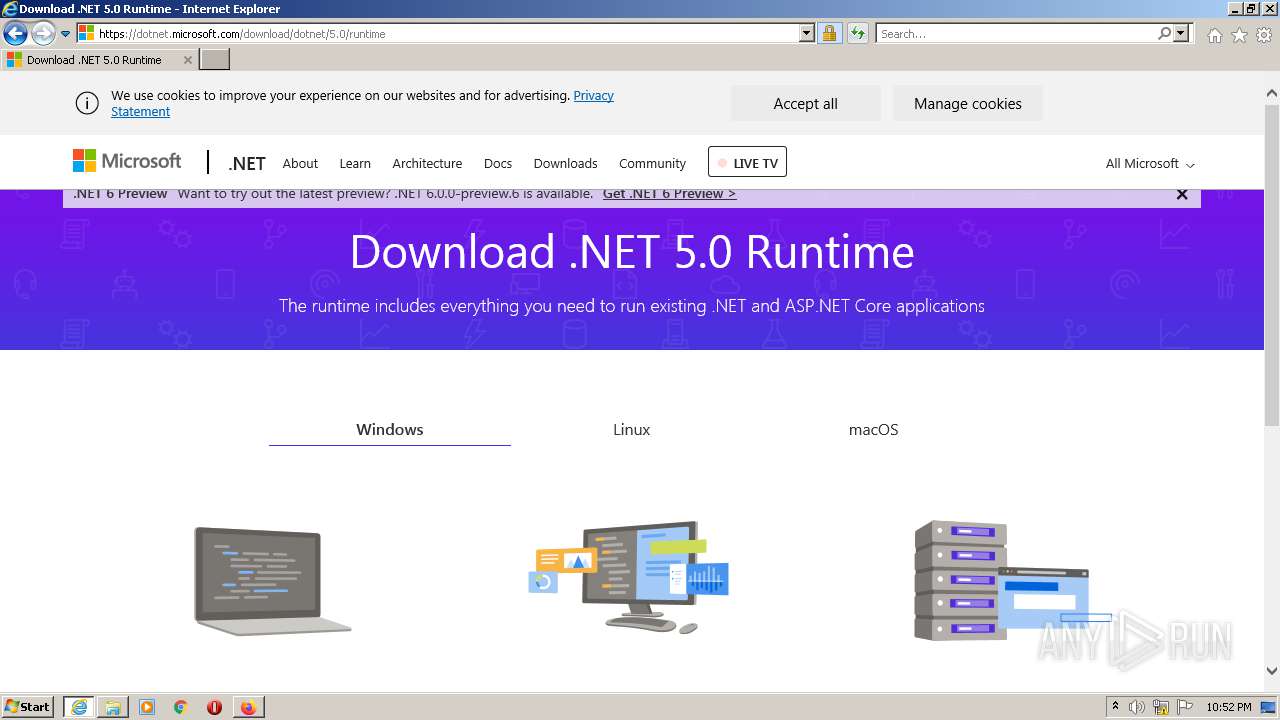
Task: Click the LIVE TV button
Action: click(747, 162)
